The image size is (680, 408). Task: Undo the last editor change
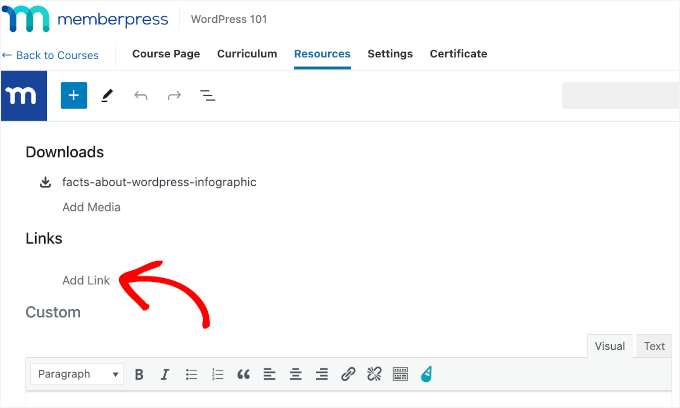(x=141, y=96)
